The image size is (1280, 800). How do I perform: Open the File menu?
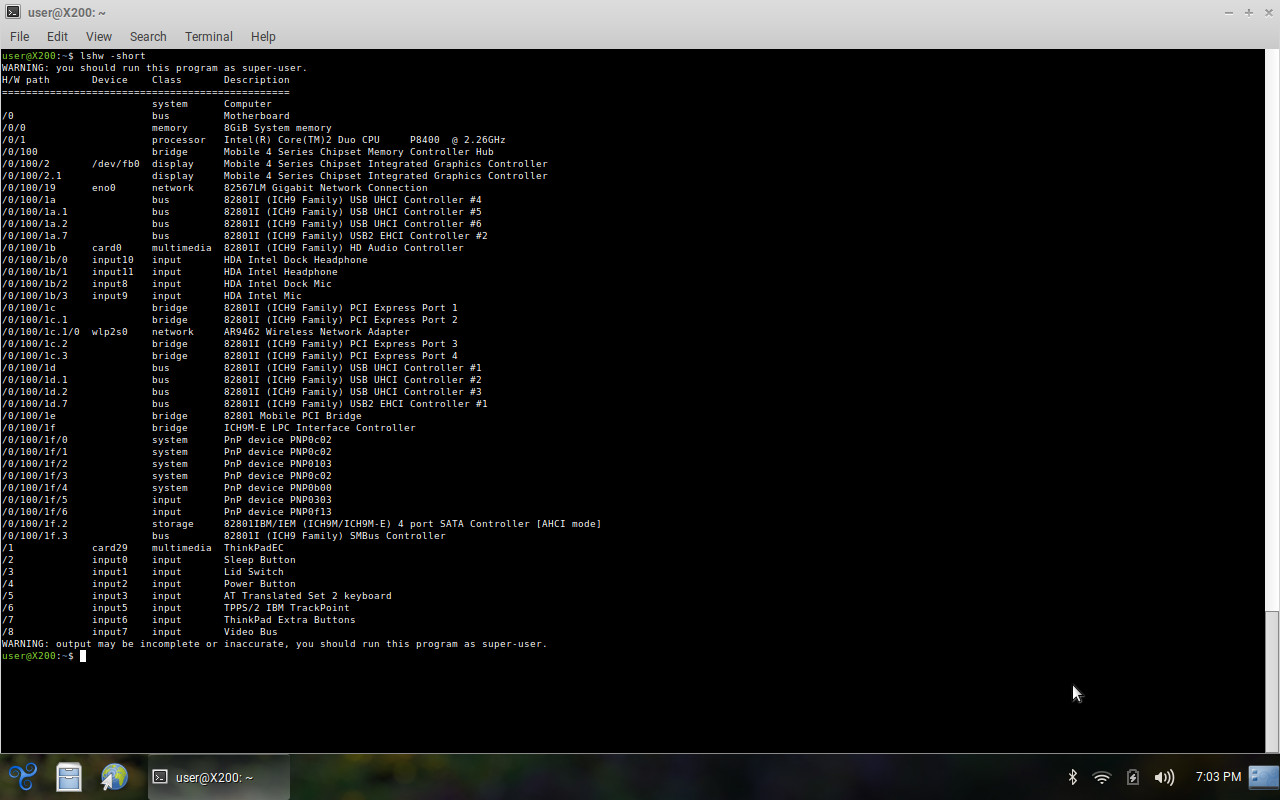[19, 36]
